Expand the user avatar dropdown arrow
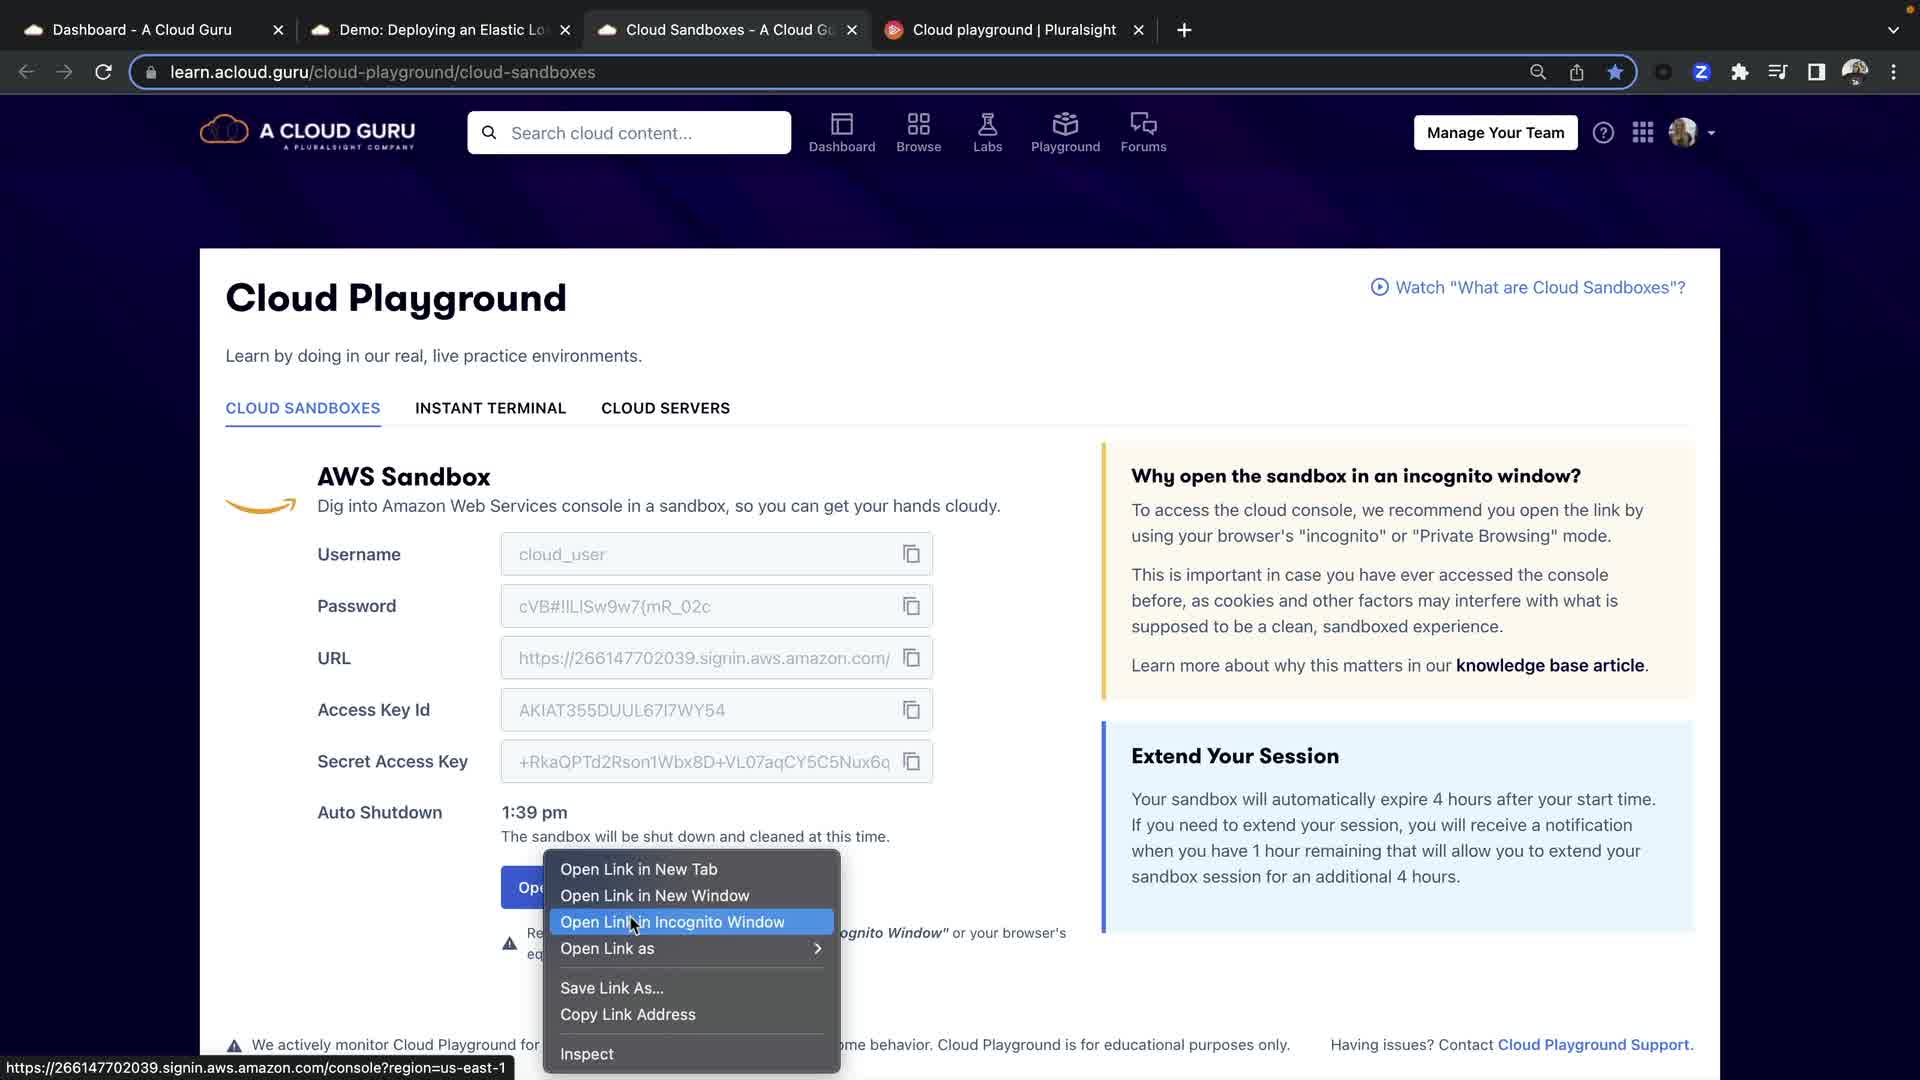 (x=1711, y=133)
